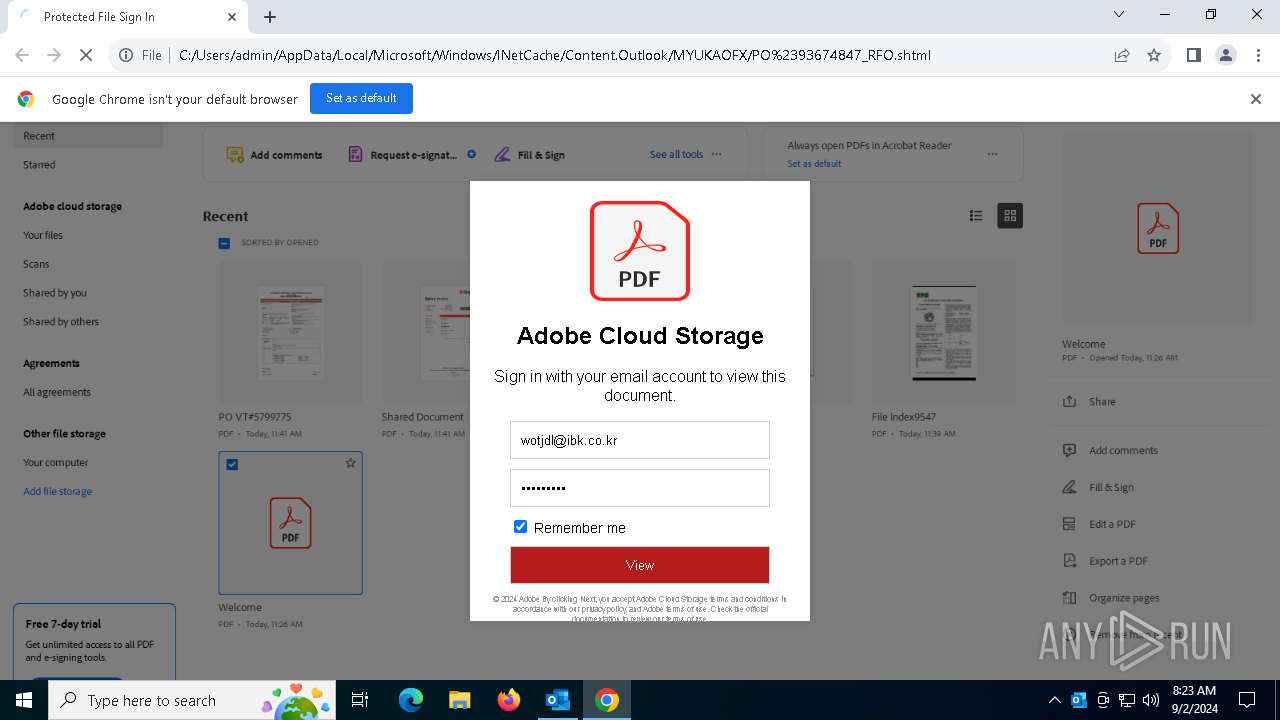Open ellipsis menu in Acrobat Reader card
Image resolution: width=1280 pixels, height=720 pixels.
pos(992,154)
